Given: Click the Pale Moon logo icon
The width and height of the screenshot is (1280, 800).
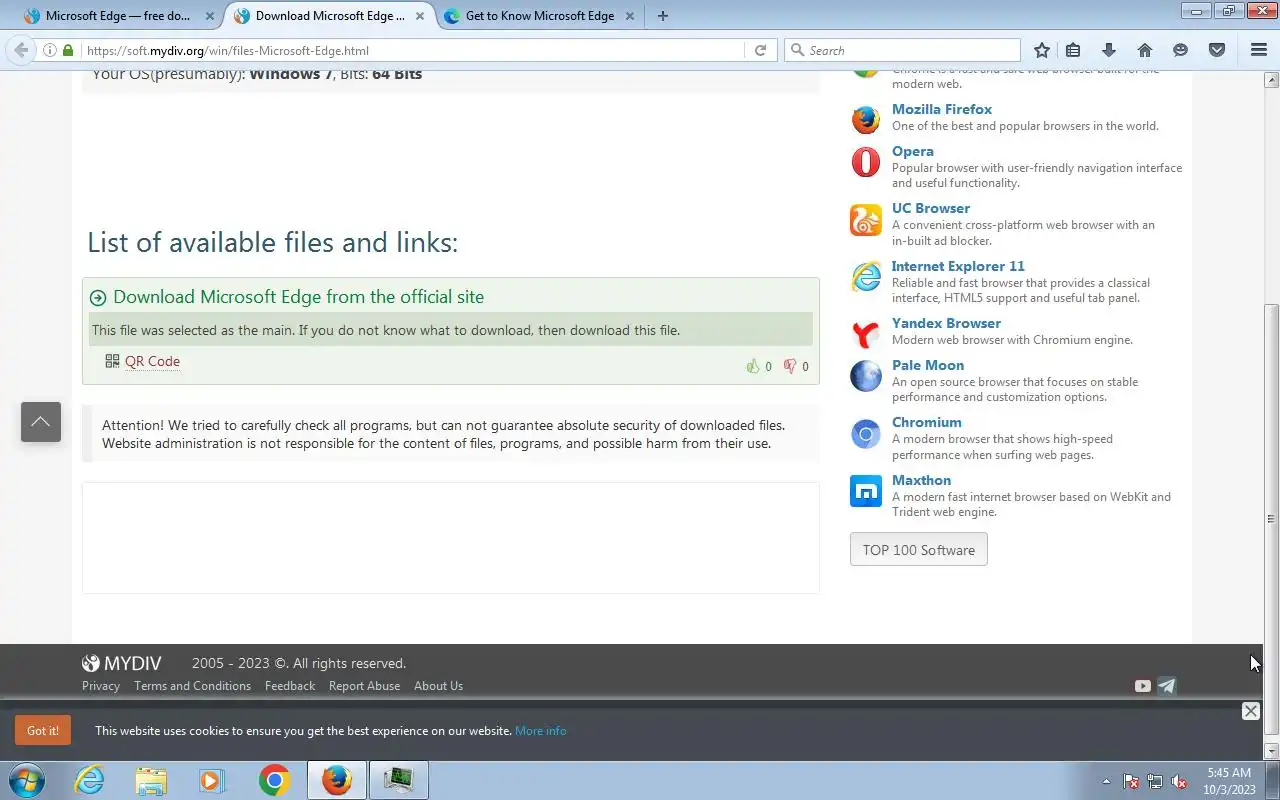Looking at the screenshot, I should click(x=866, y=376).
